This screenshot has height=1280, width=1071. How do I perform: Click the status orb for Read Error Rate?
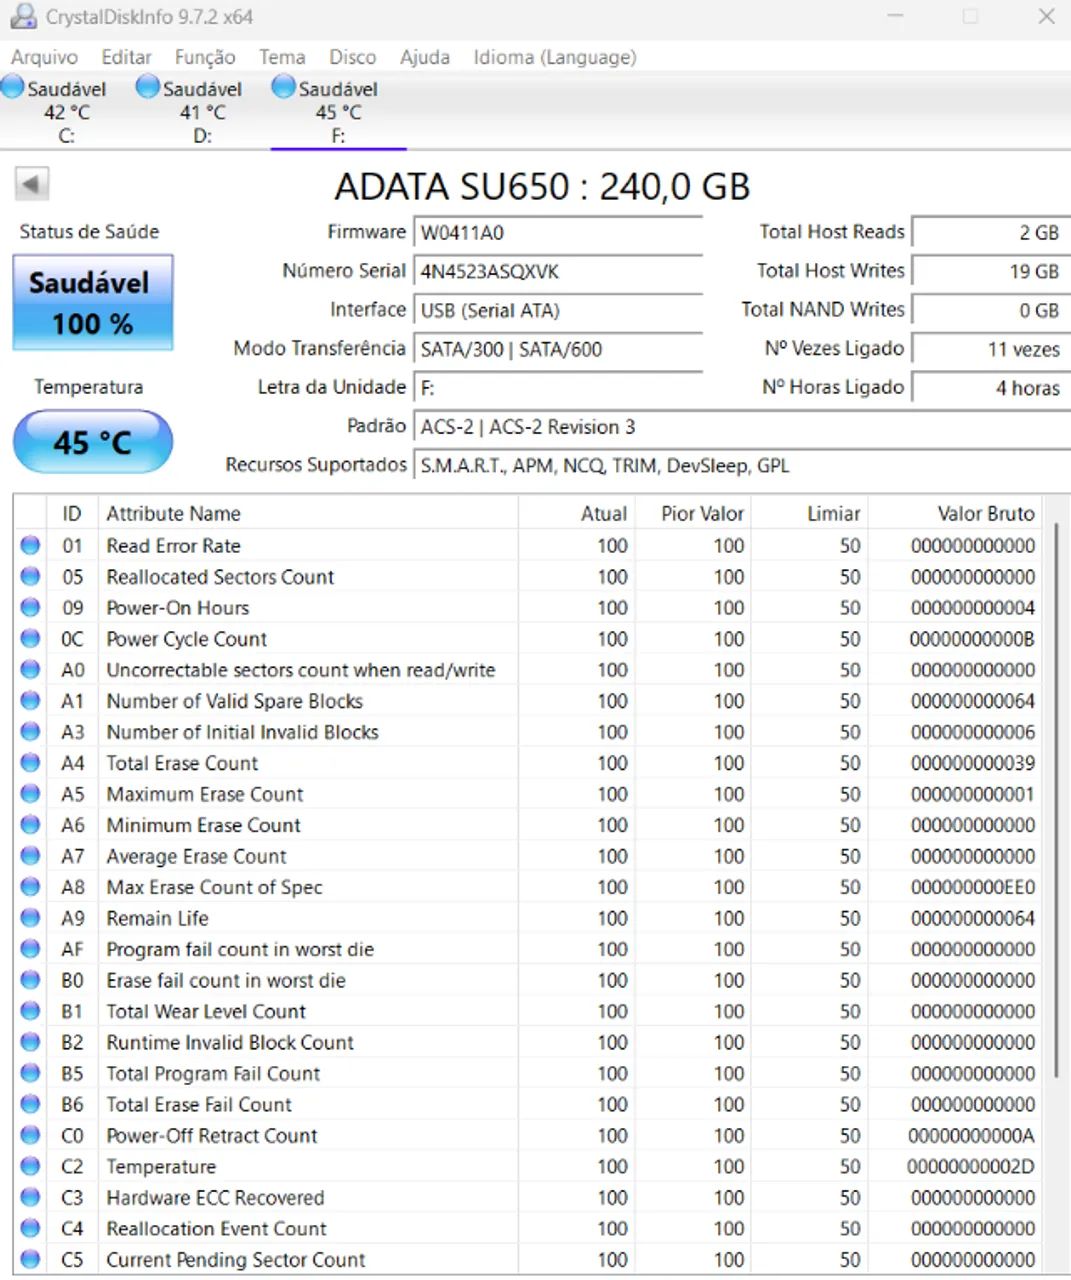tap(30, 545)
